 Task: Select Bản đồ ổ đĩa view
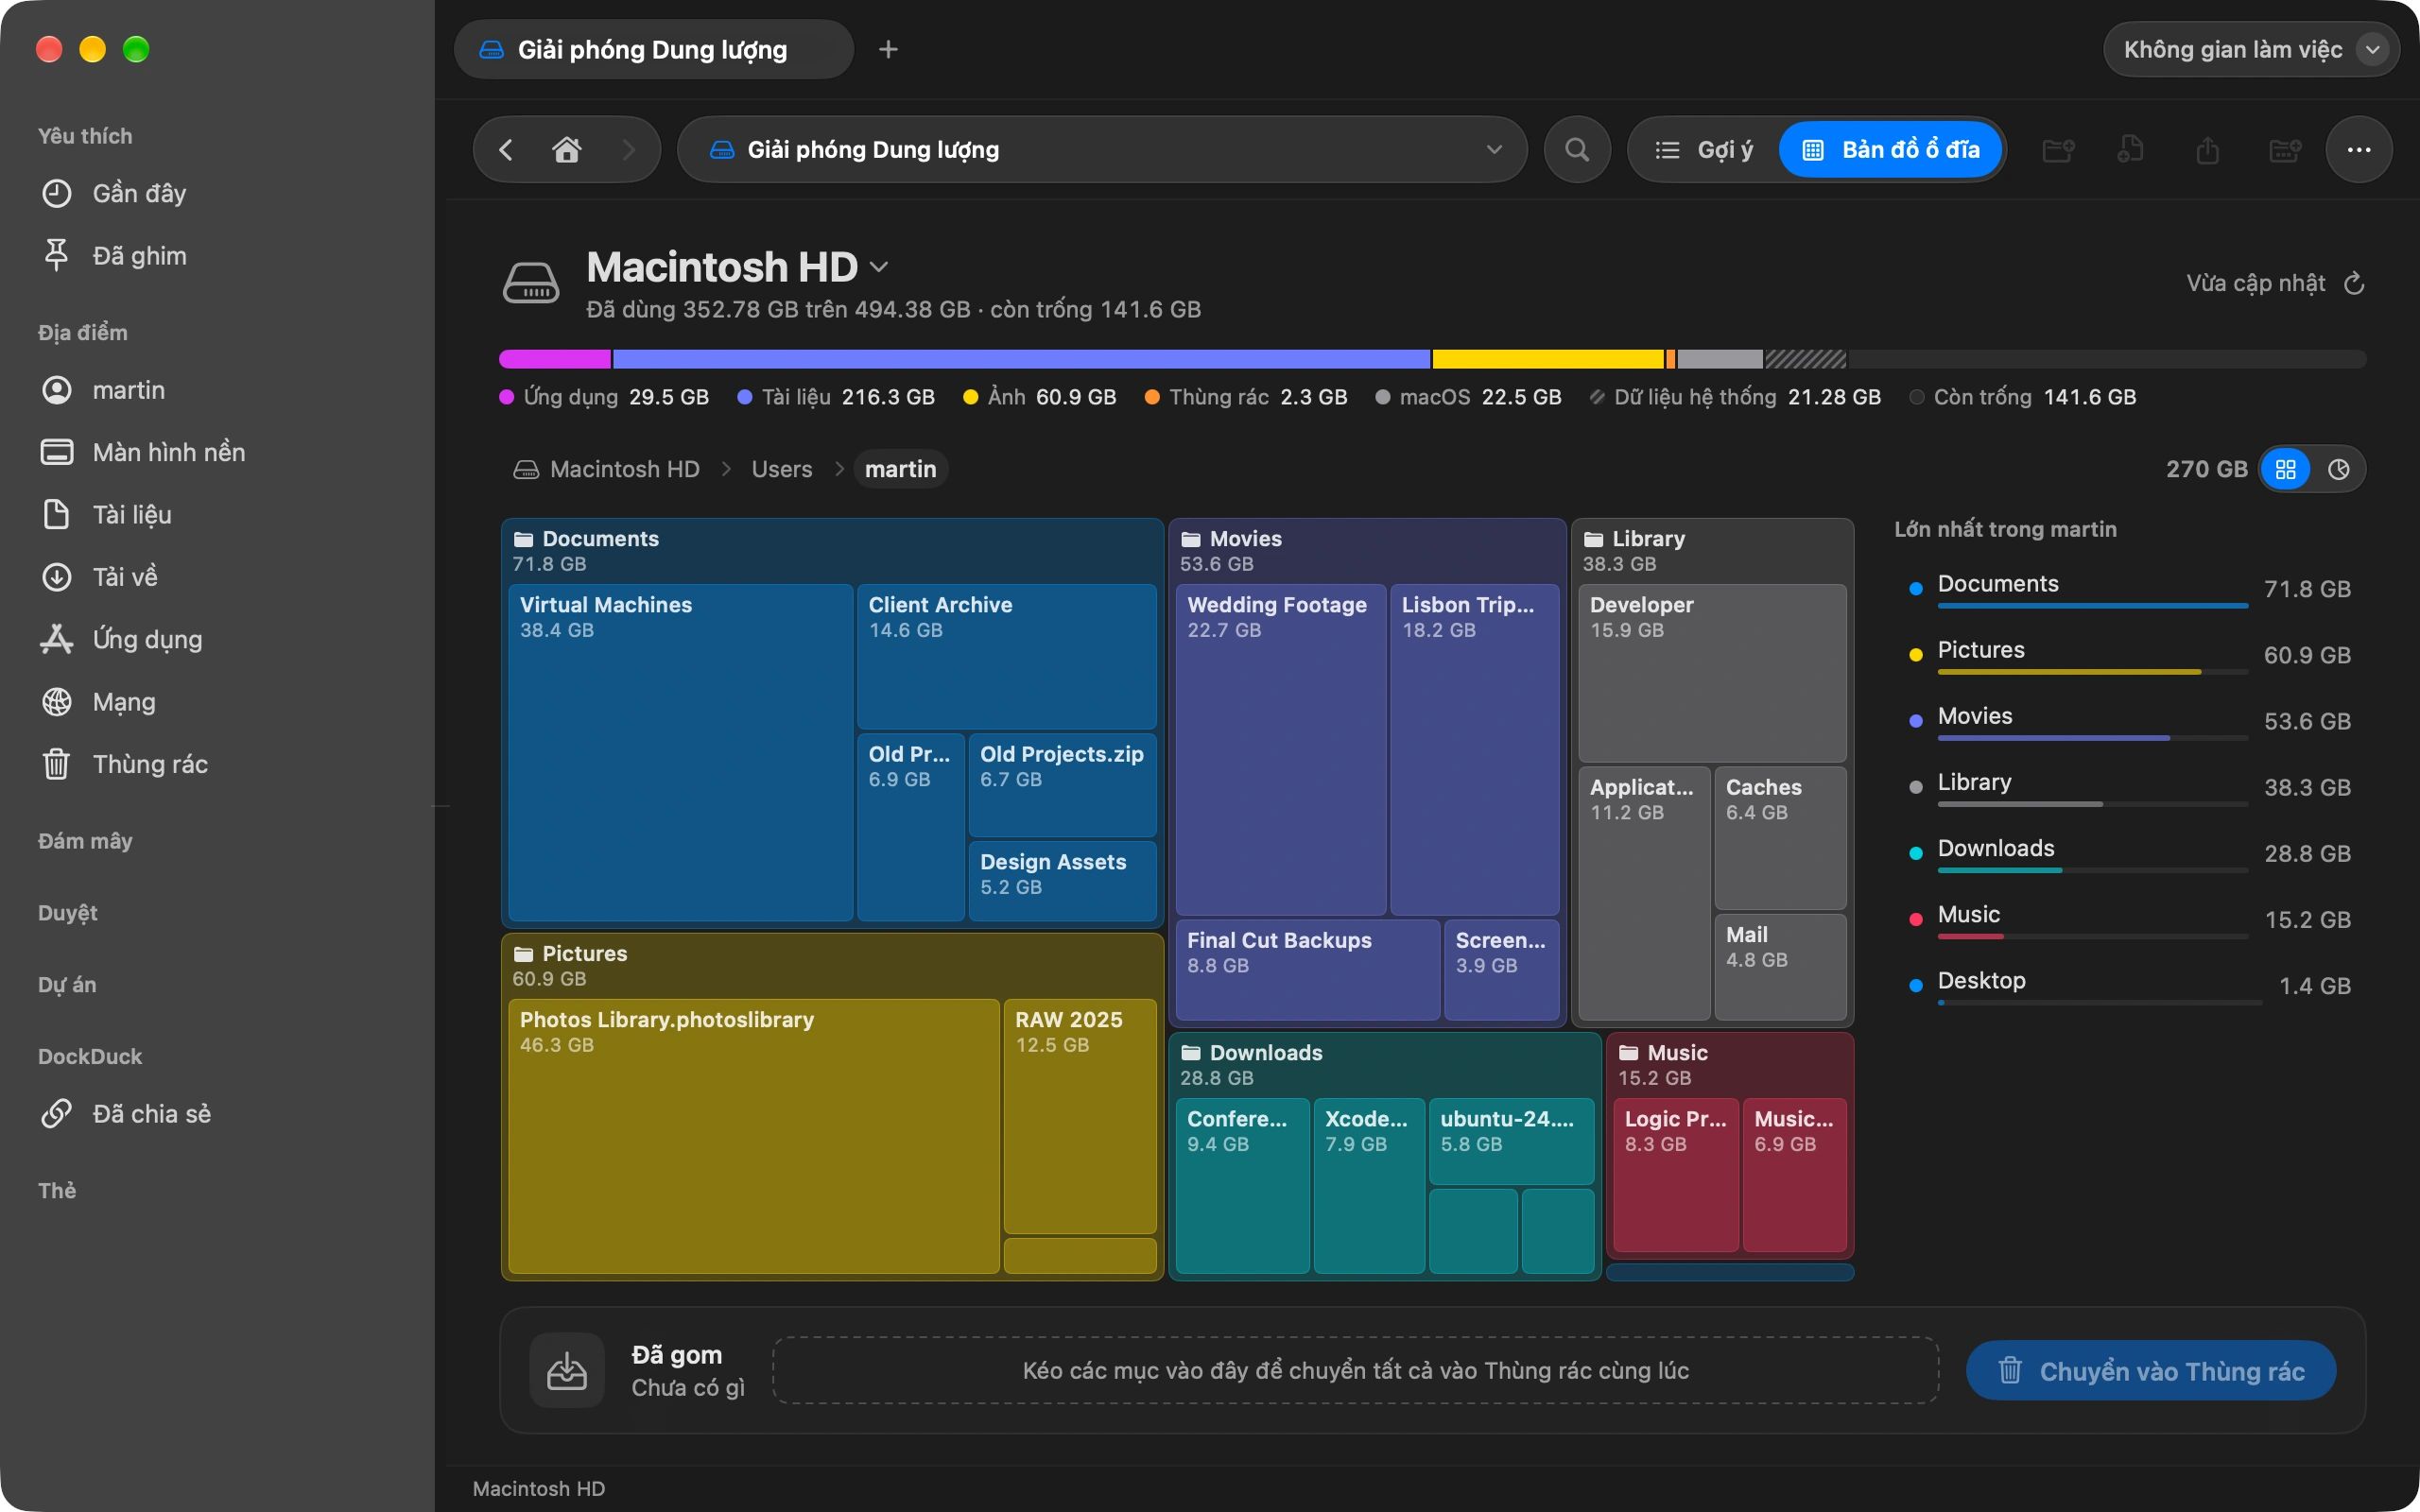pyautogui.click(x=1890, y=150)
